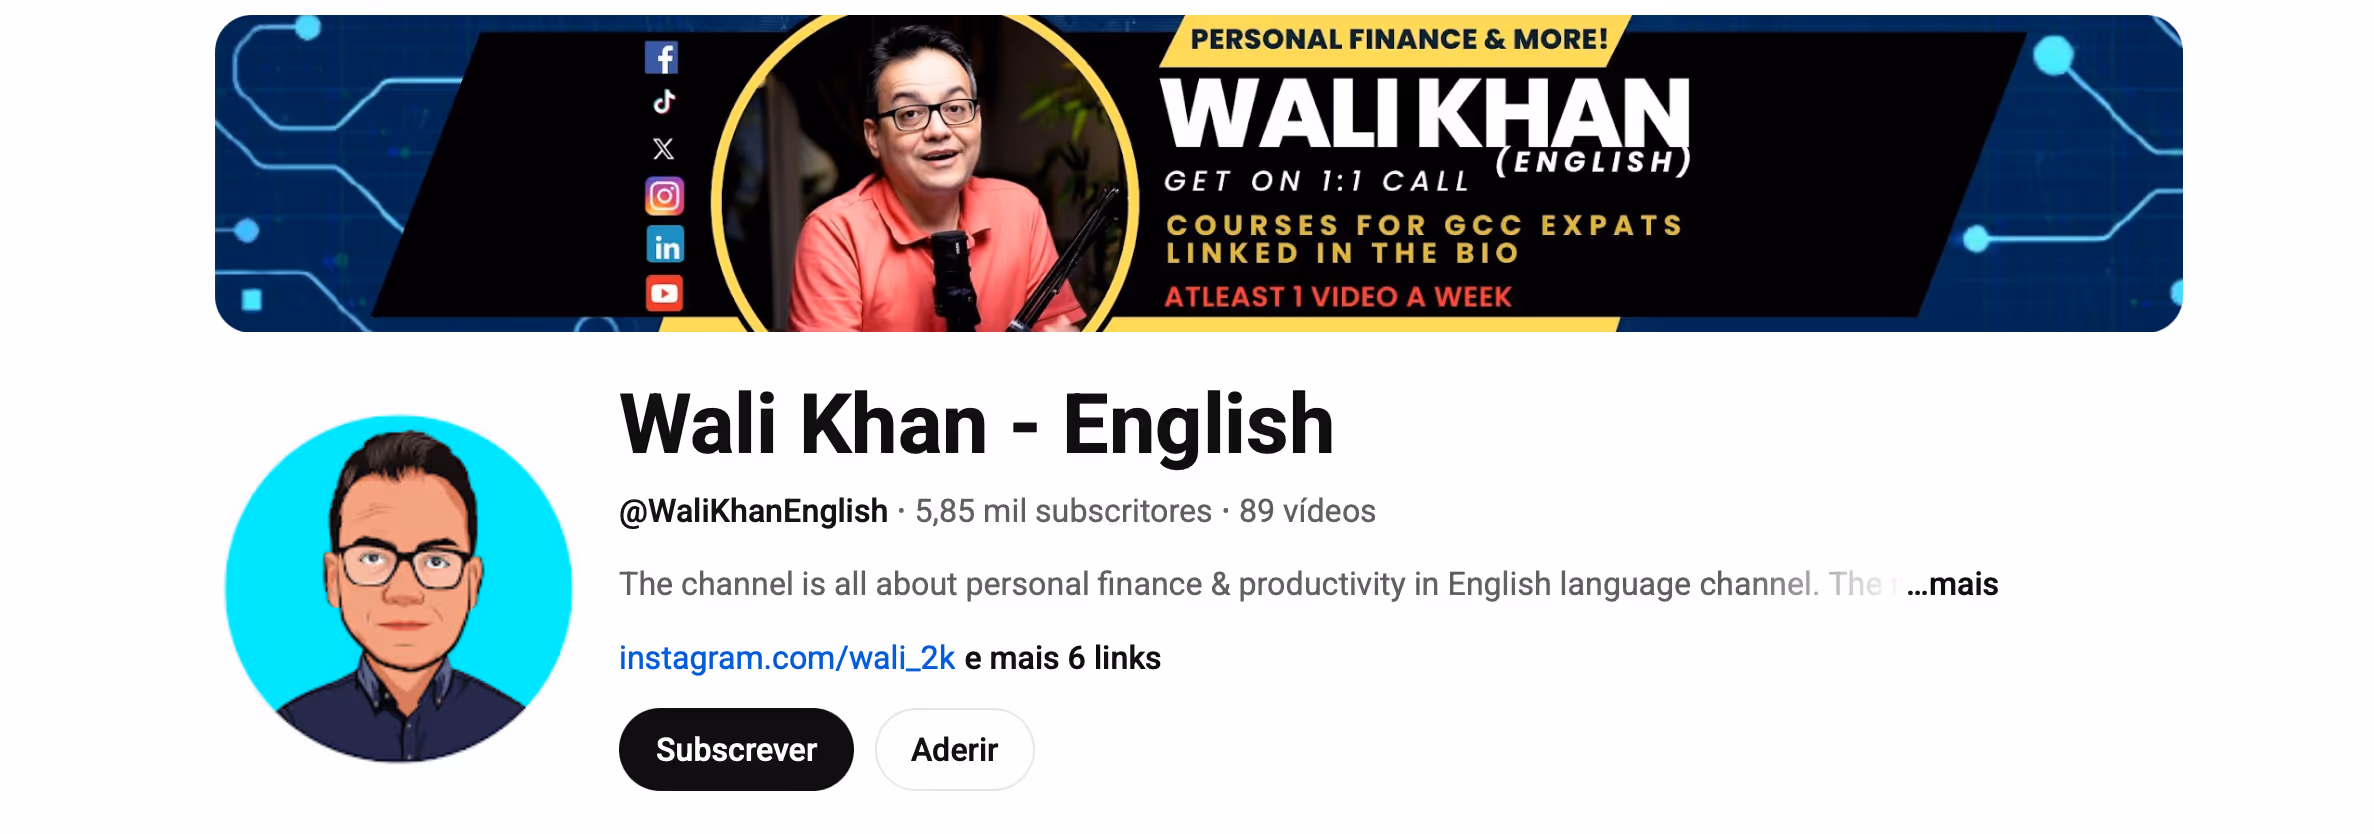Click the YouTube icon in the banner

coord(664,293)
